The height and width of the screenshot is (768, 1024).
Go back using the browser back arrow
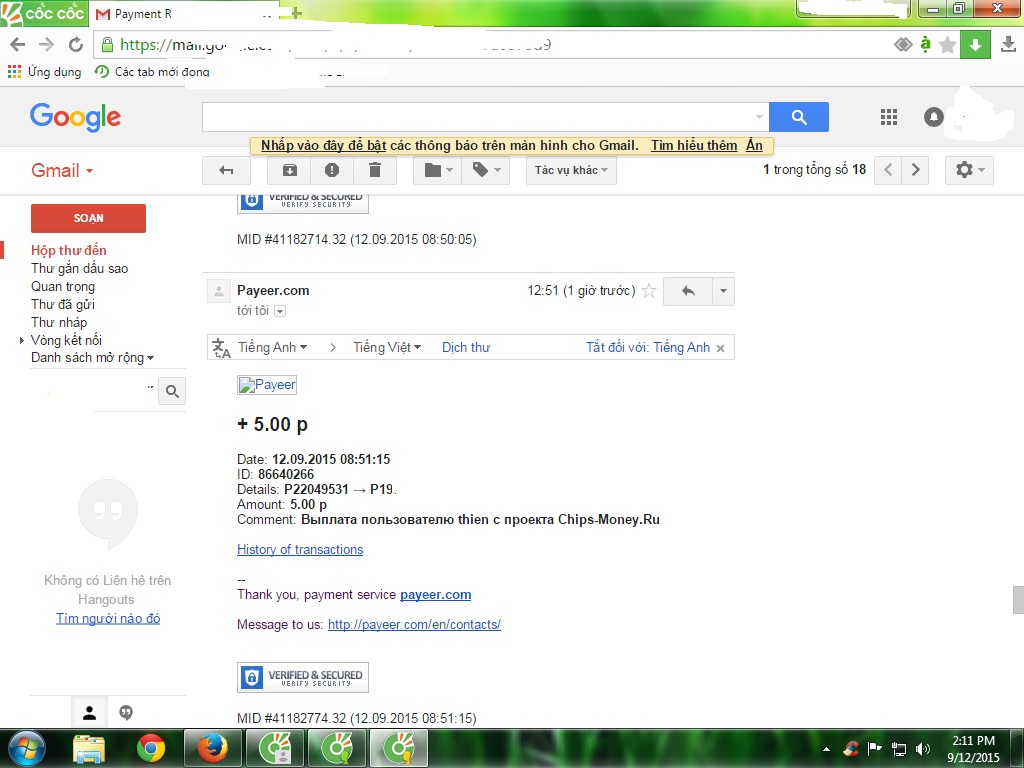(x=18, y=44)
